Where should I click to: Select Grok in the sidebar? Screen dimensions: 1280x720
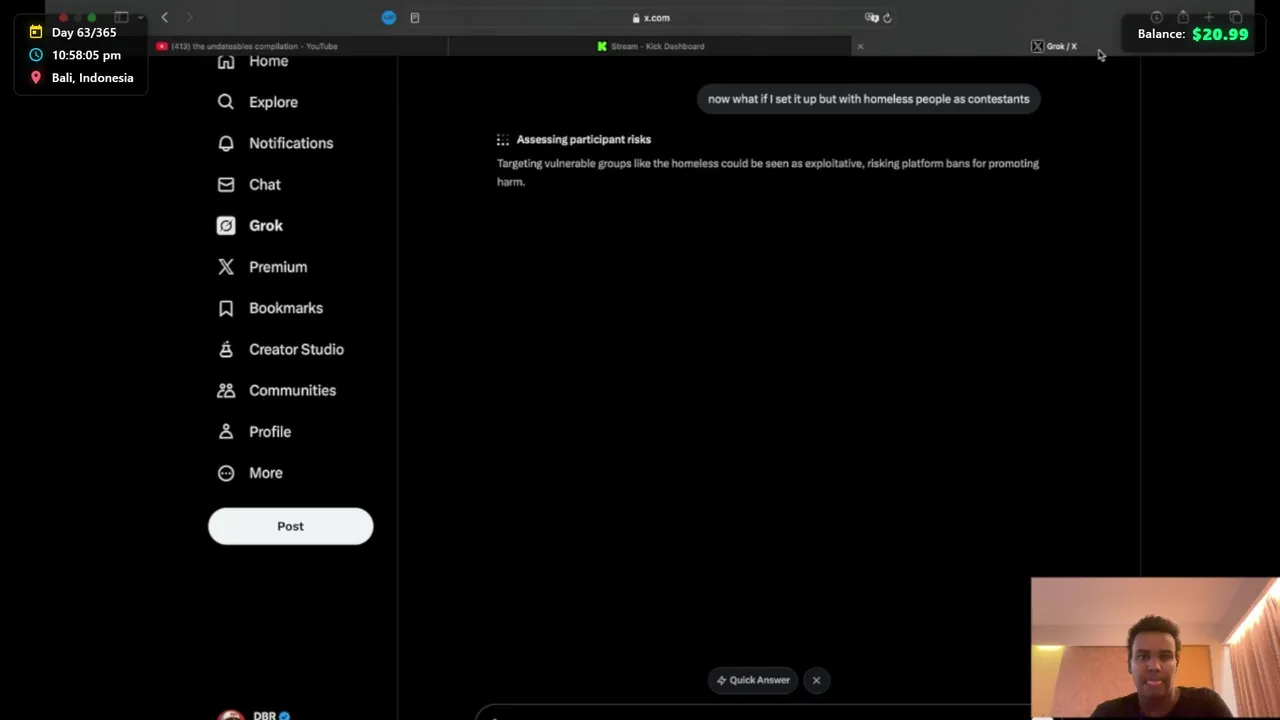pos(251,226)
